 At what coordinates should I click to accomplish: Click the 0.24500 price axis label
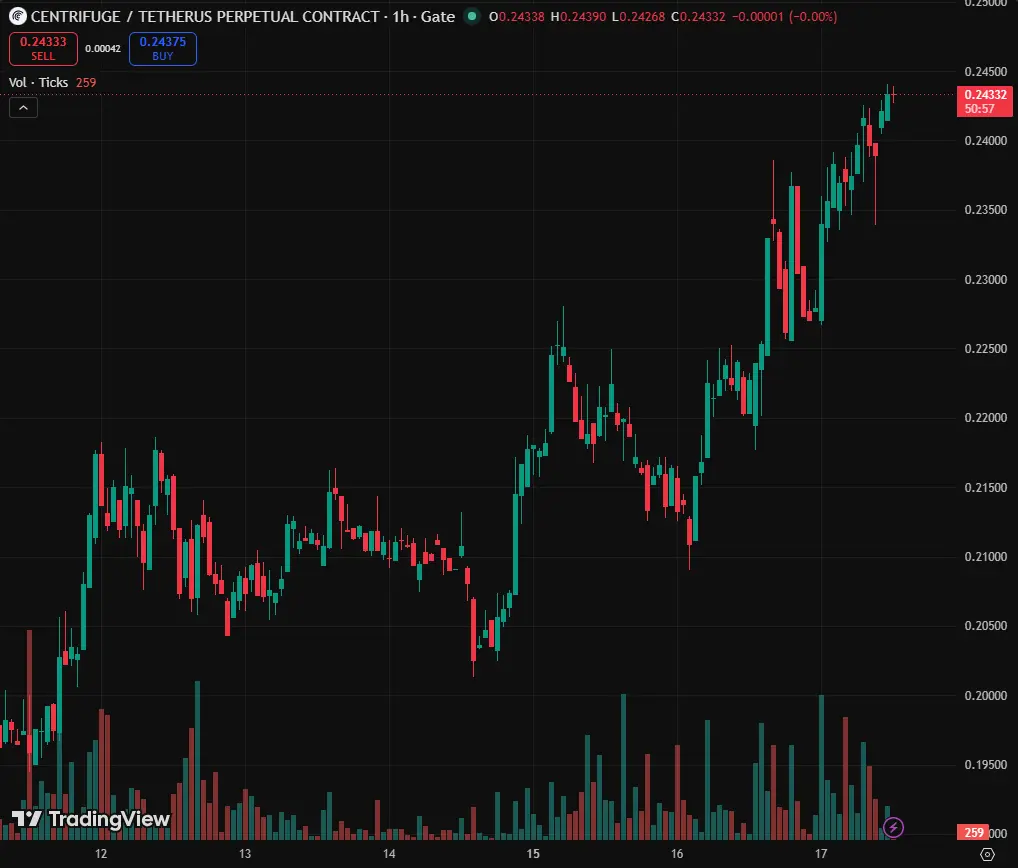[x=986, y=71]
